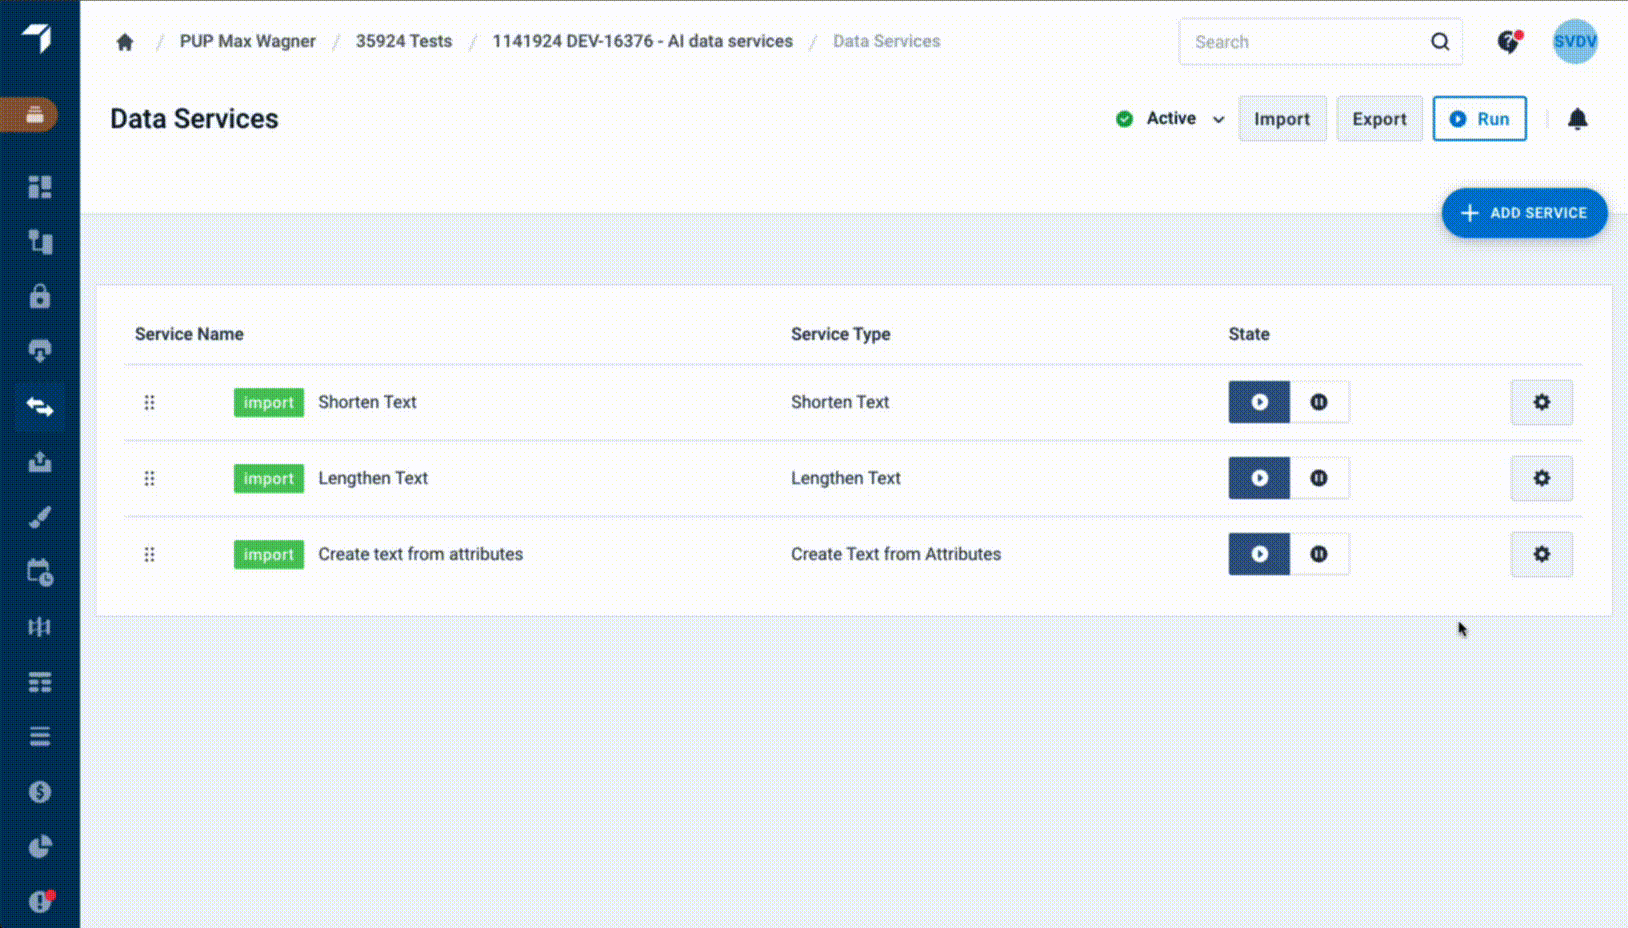Open the notifications bell icon

click(x=1577, y=119)
